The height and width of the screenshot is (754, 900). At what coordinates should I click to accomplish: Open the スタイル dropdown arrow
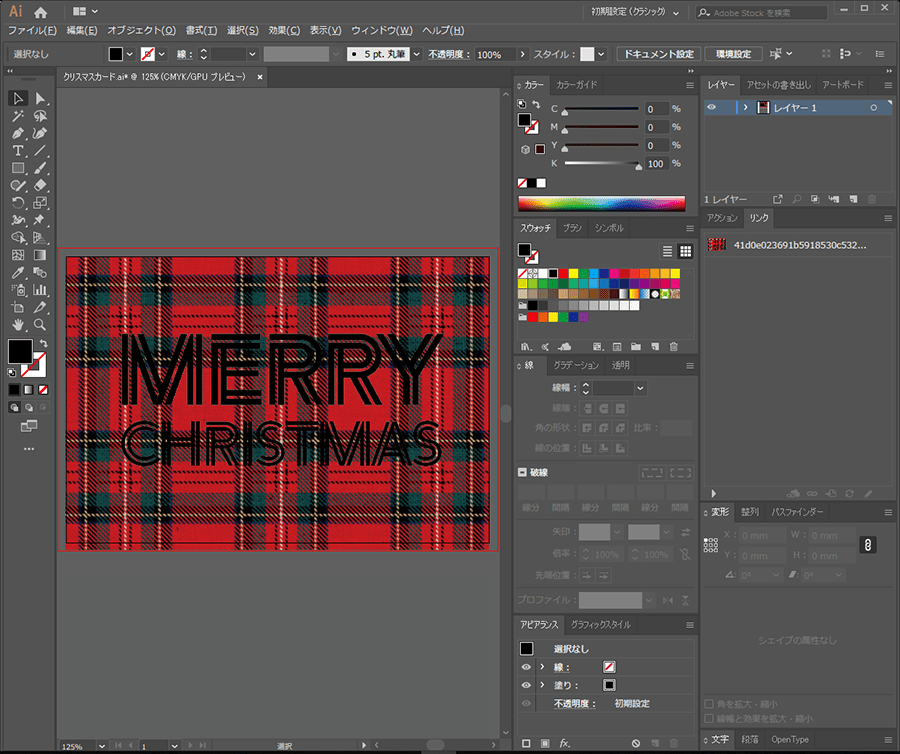click(601, 54)
